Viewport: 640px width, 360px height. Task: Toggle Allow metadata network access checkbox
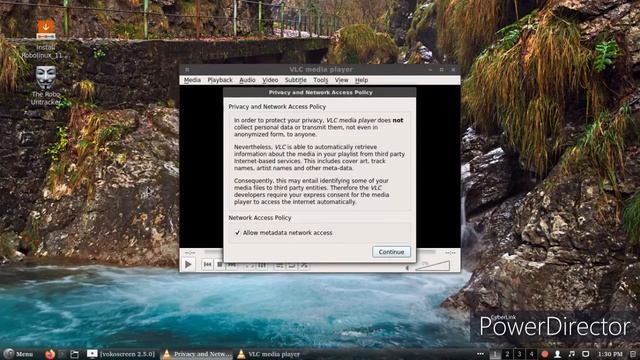coord(238,233)
